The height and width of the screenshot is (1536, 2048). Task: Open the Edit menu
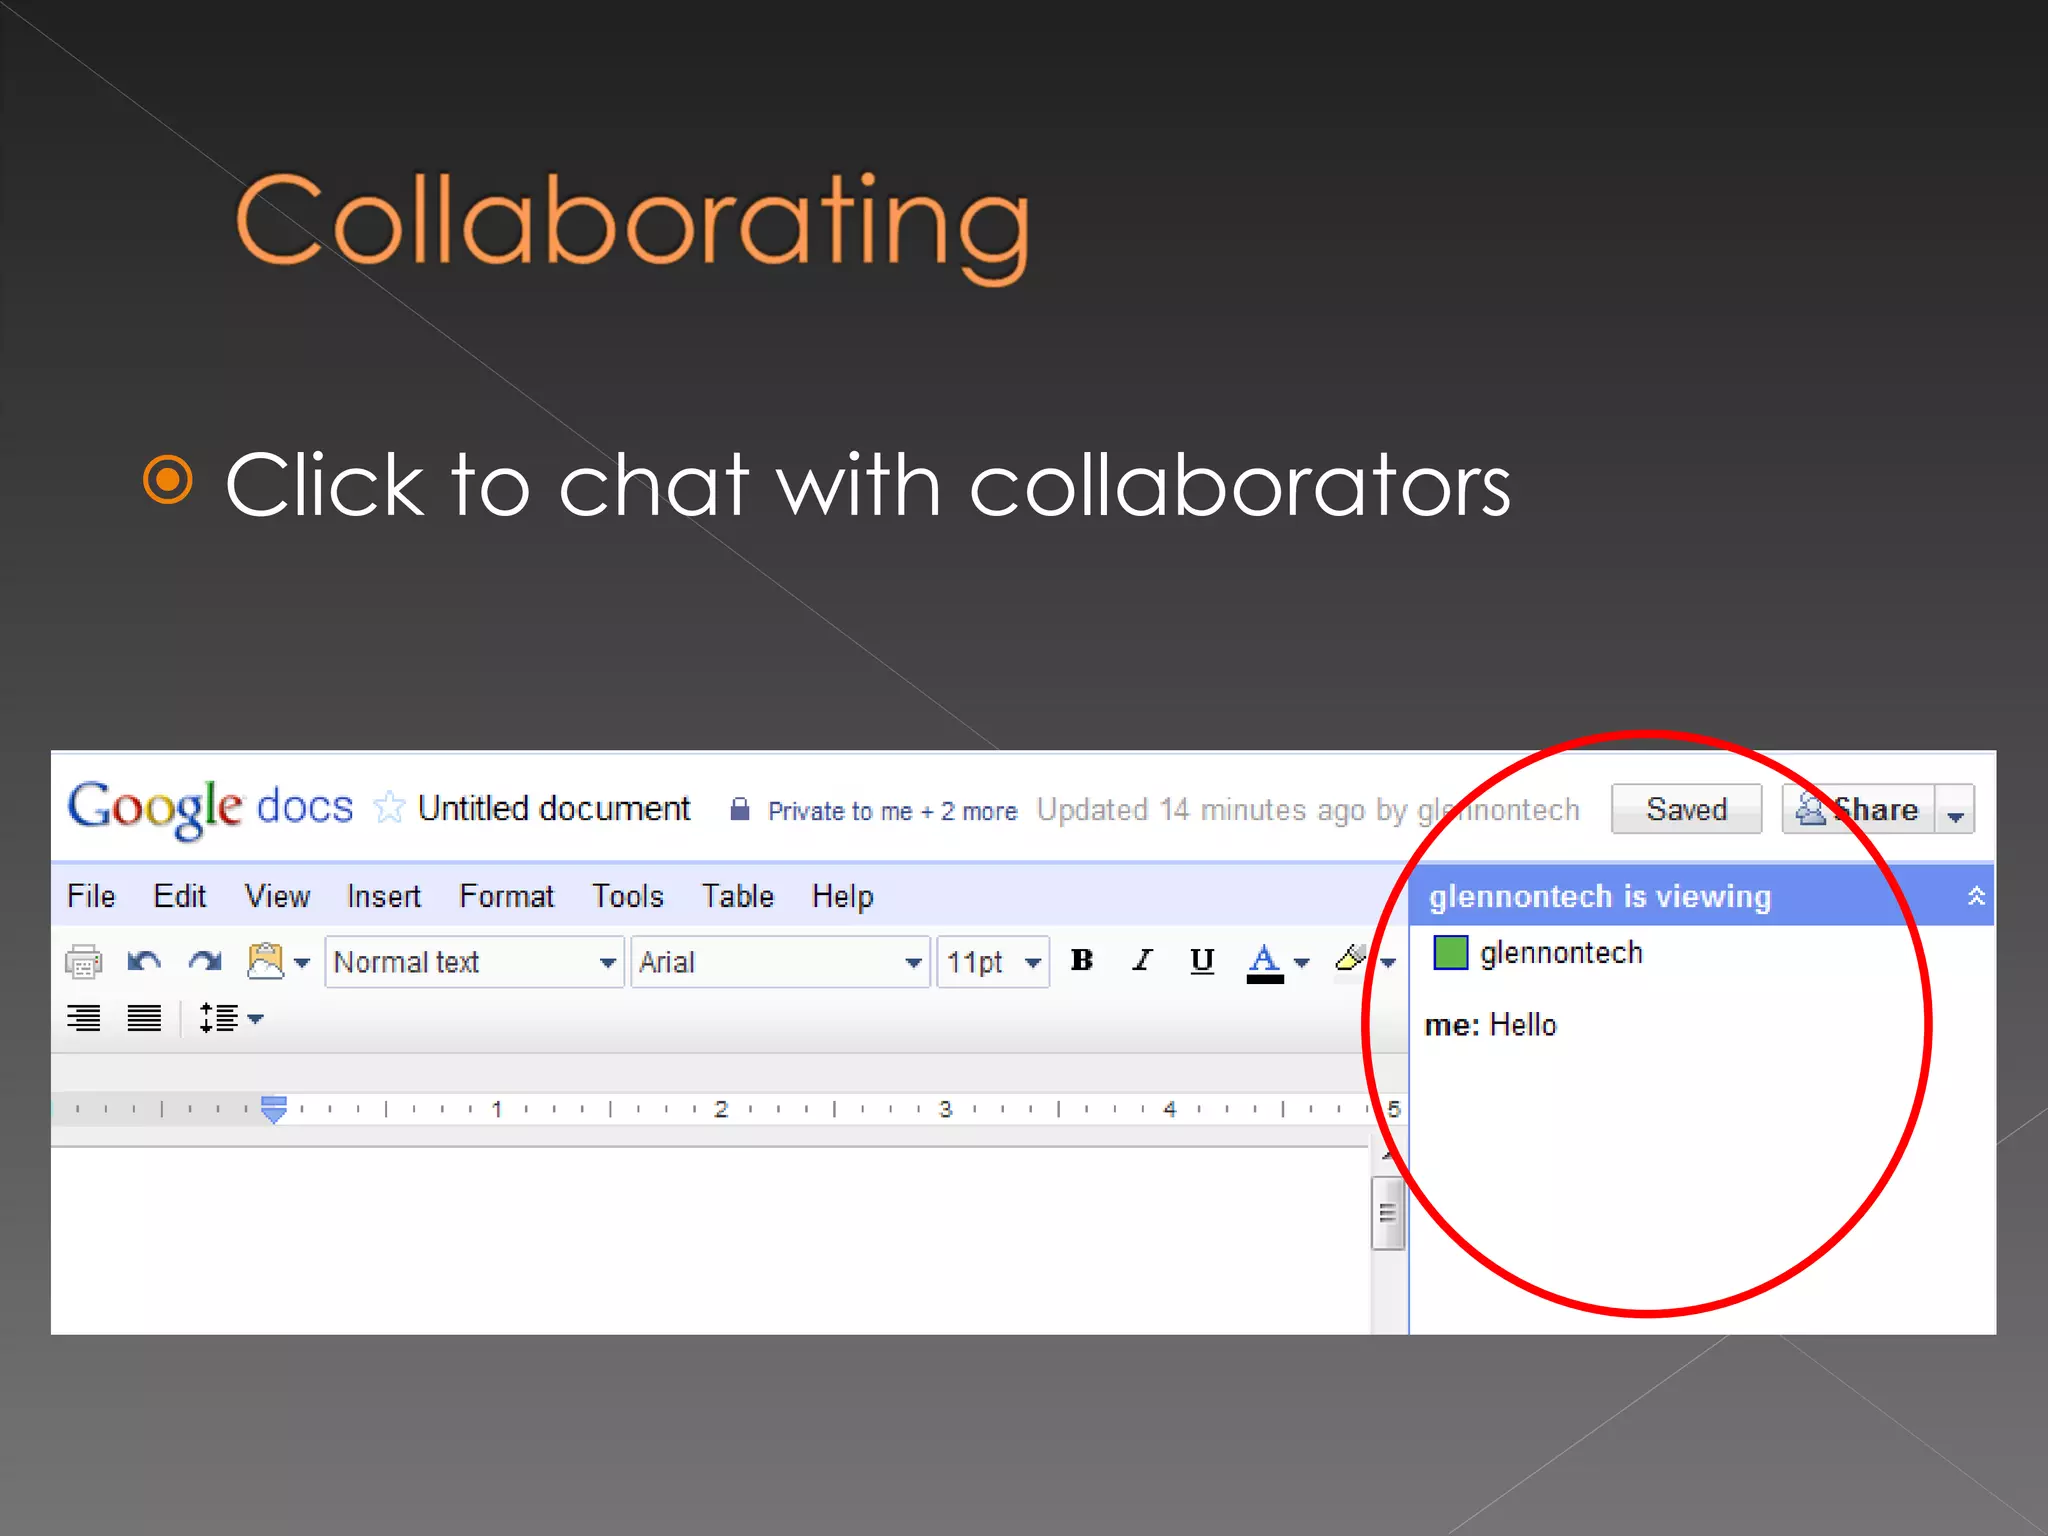[x=180, y=896]
